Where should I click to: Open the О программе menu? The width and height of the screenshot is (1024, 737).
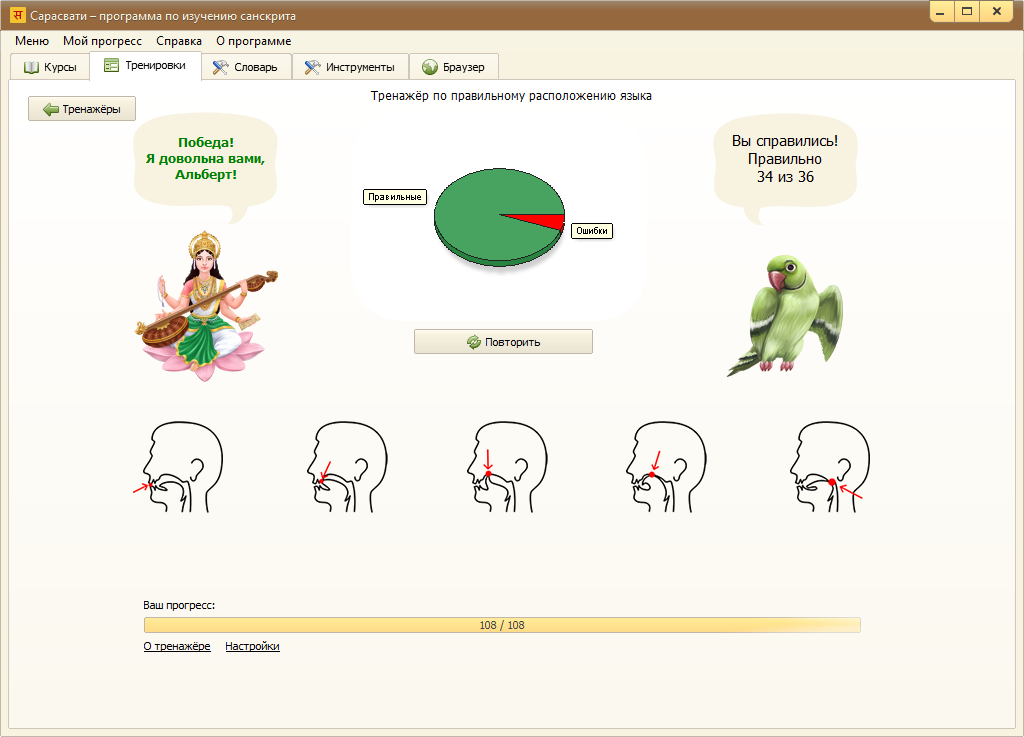(x=253, y=41)
